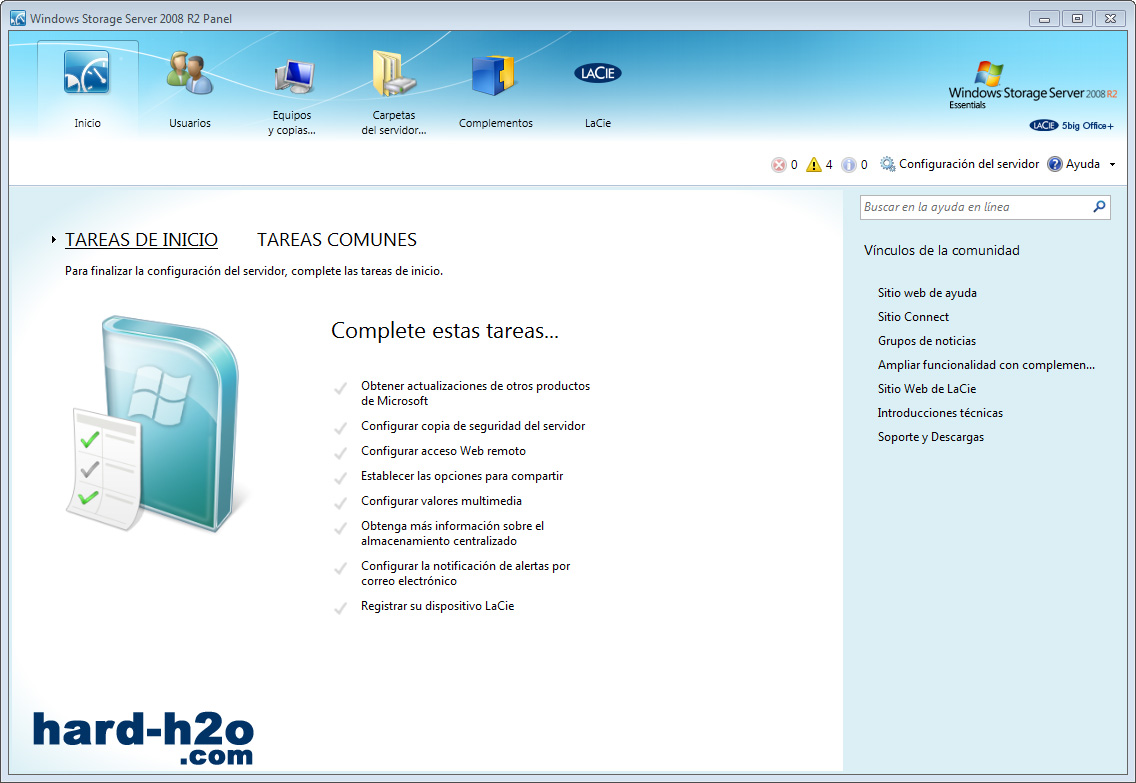Image resolution: width=1136 pixels, height=783 pixels.
Task: Toggle checkmark for almacenamiento centralizado task
Action: click(x=341, y=528)
